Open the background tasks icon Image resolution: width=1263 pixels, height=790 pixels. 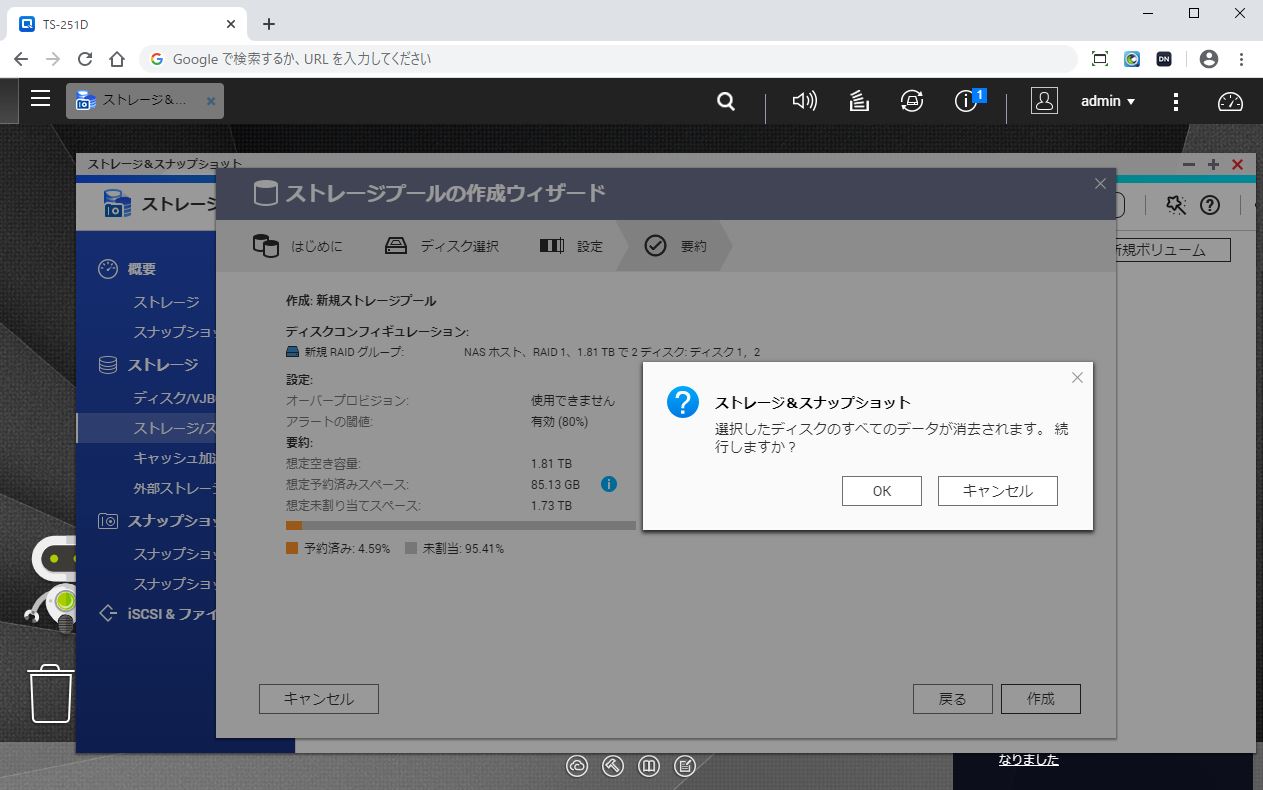858,101
